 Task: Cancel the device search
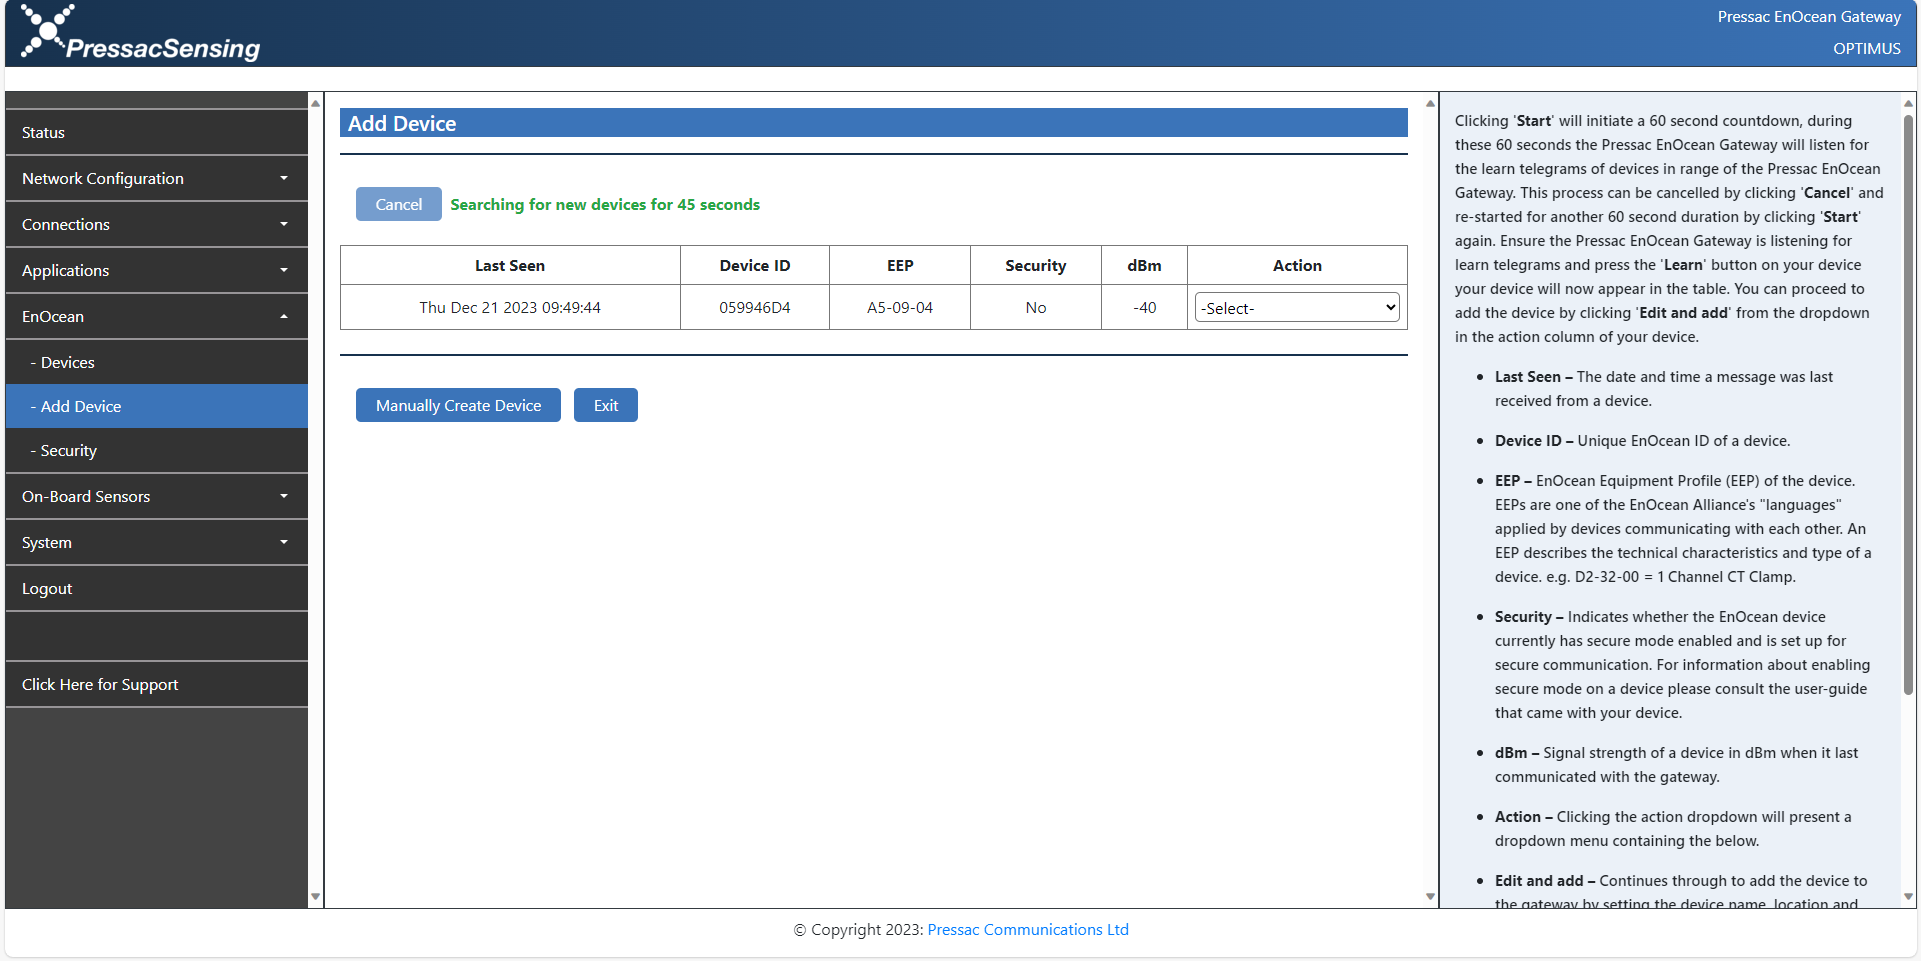[398, 204]
